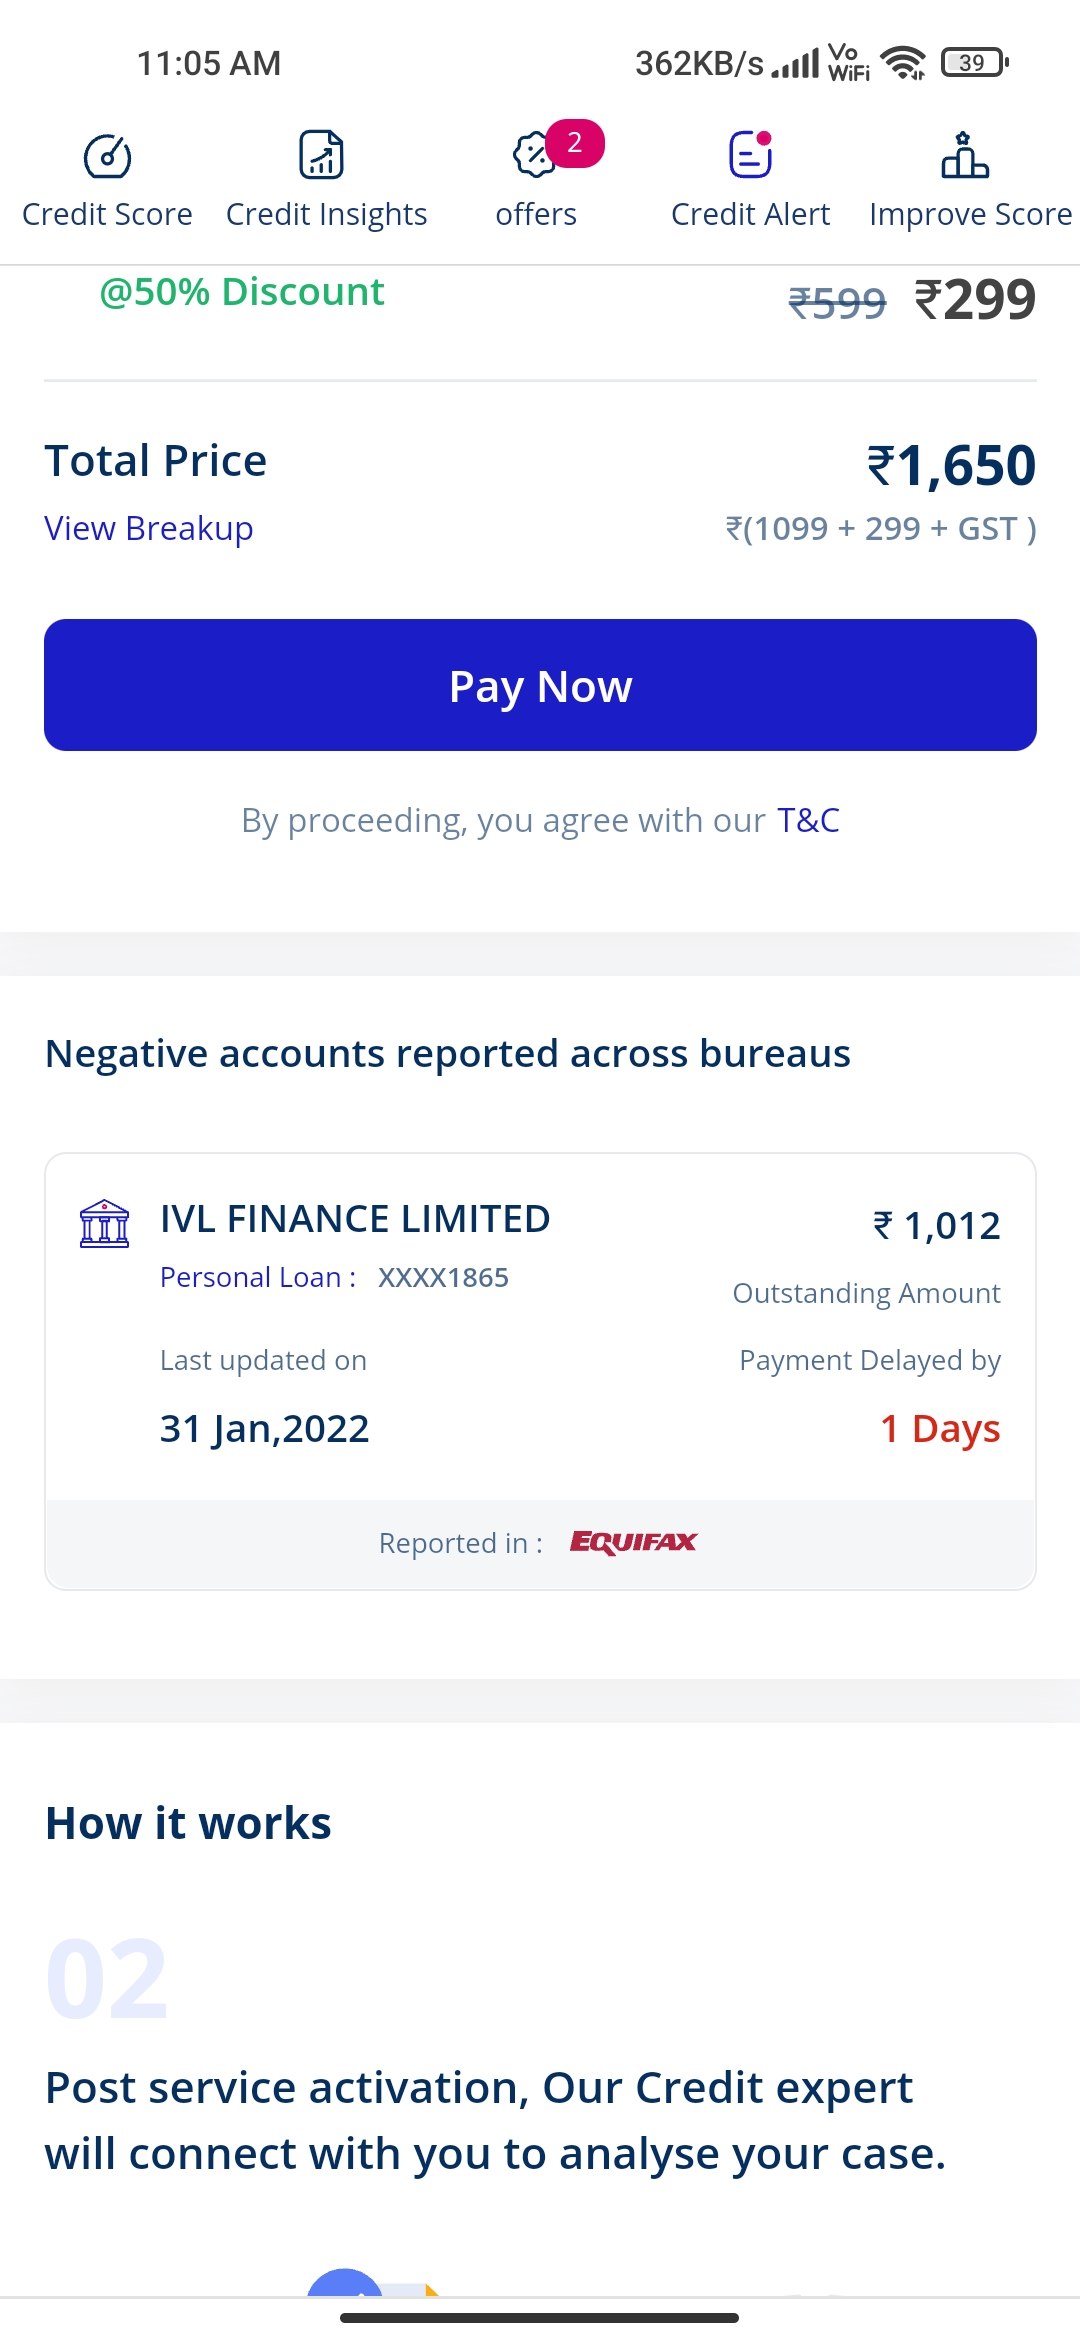Tap the offers discount badge icon
Viewport: 1080px width, 2340px height.
534,155
